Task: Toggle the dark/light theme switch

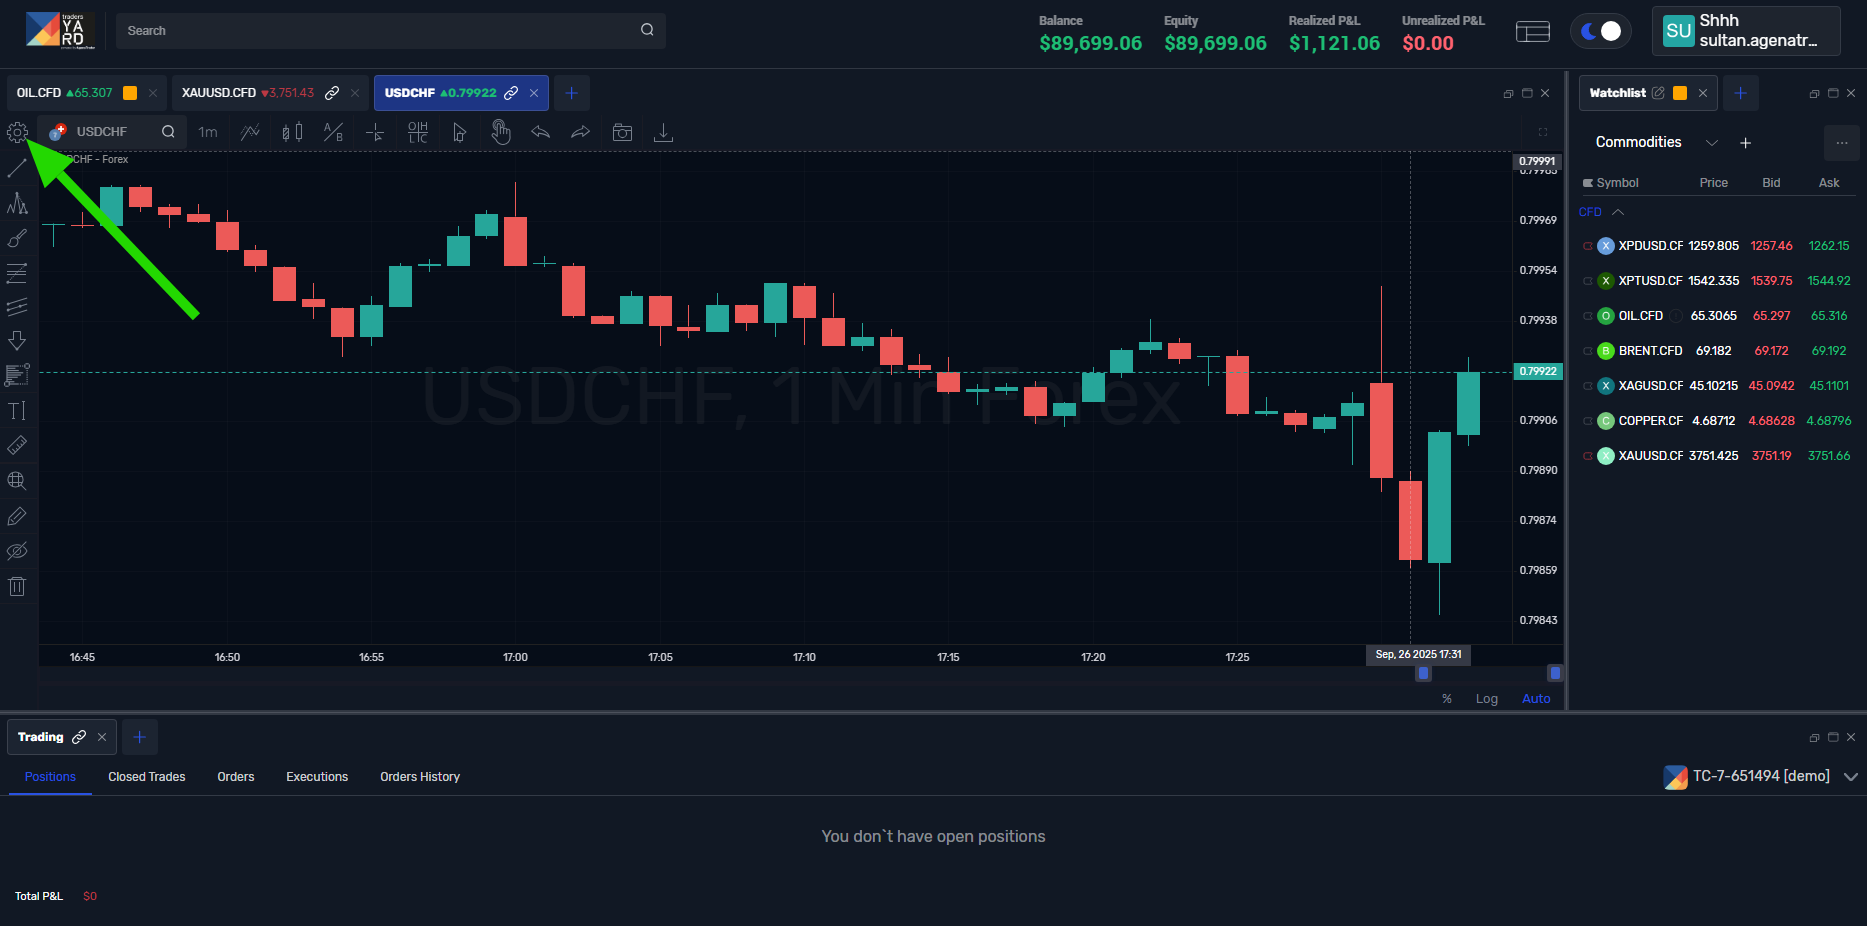Action: [1600, 31]
